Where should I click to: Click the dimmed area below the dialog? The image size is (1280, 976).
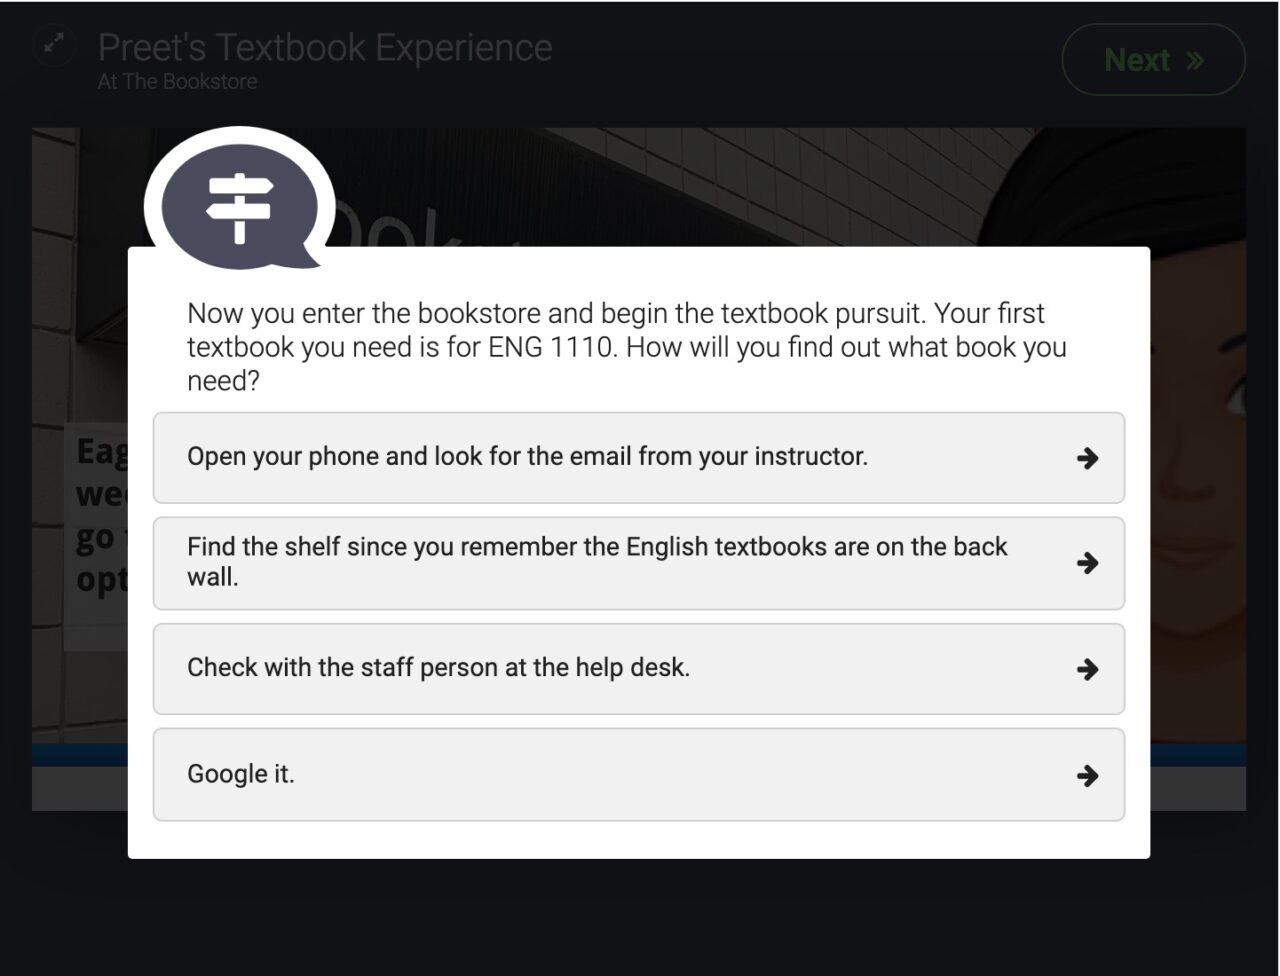(x=640, y=915)
